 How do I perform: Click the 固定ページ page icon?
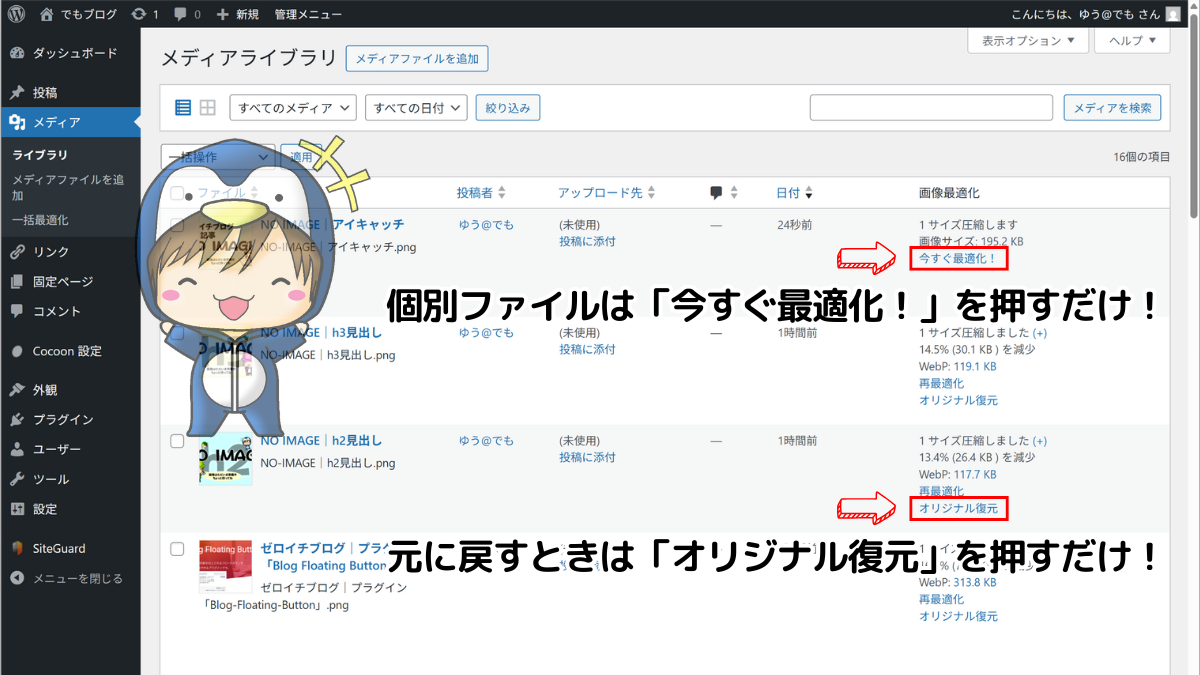coord(17,281)
